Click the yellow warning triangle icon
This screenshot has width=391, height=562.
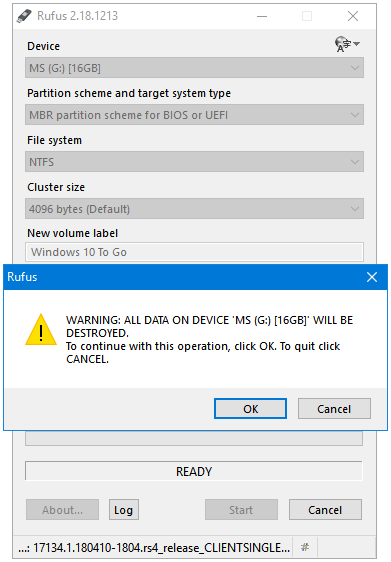click(41, 330)
